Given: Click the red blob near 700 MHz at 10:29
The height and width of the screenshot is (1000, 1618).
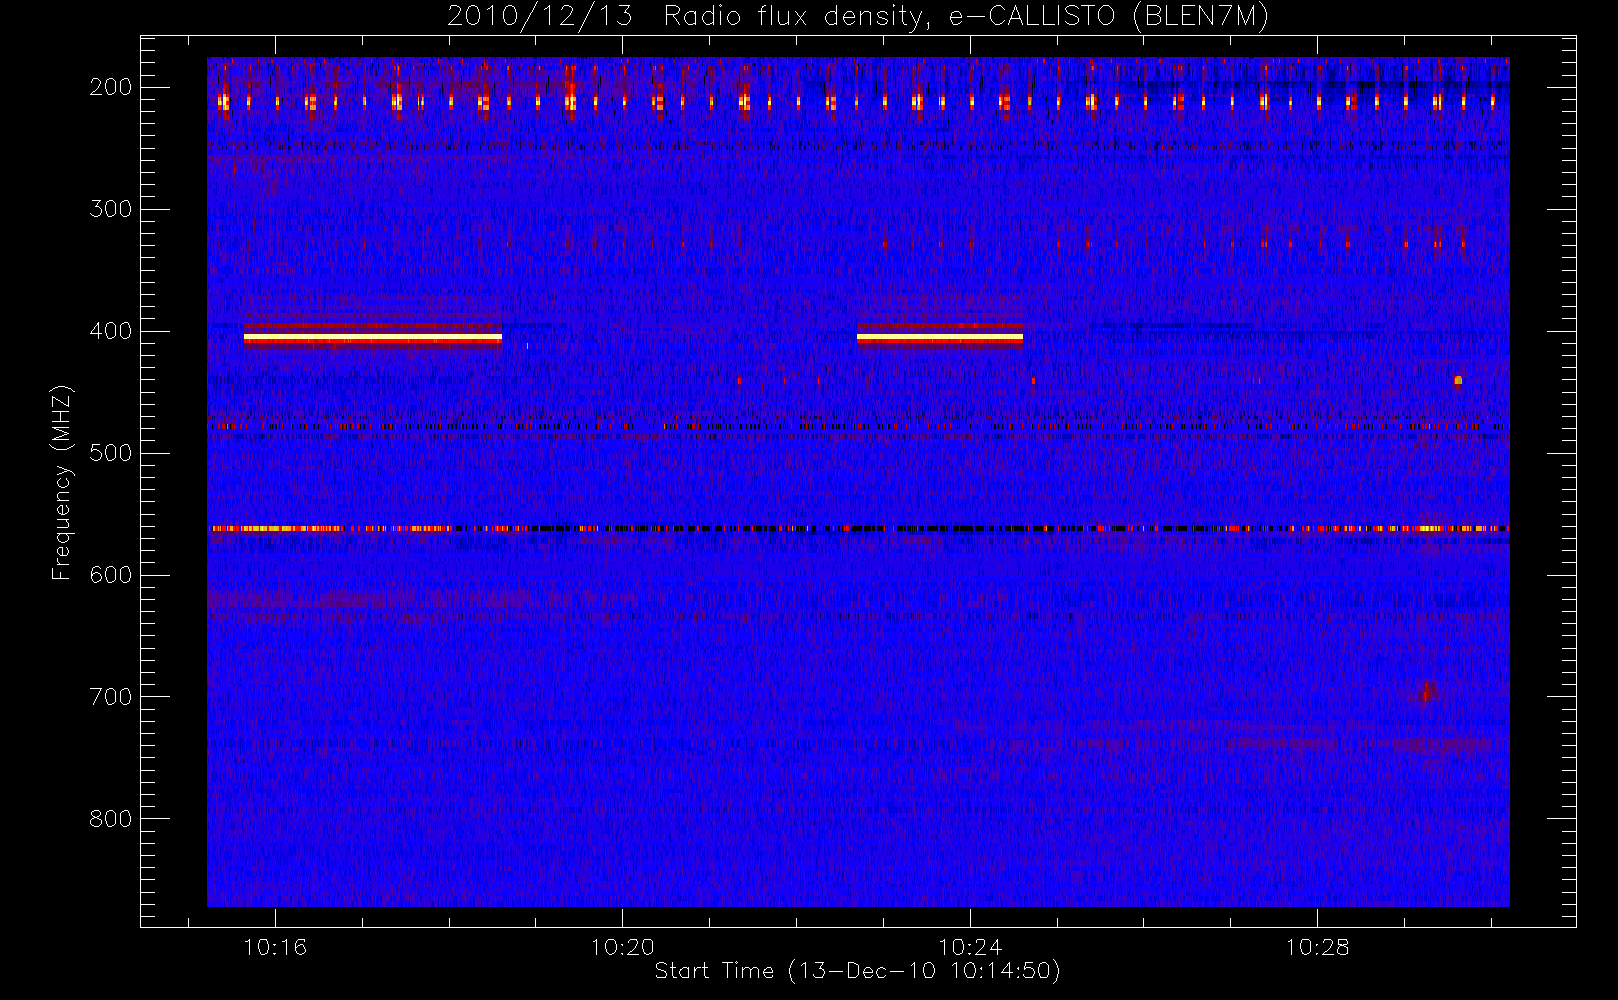Looking at the screenshot, I should point(1427,691).
